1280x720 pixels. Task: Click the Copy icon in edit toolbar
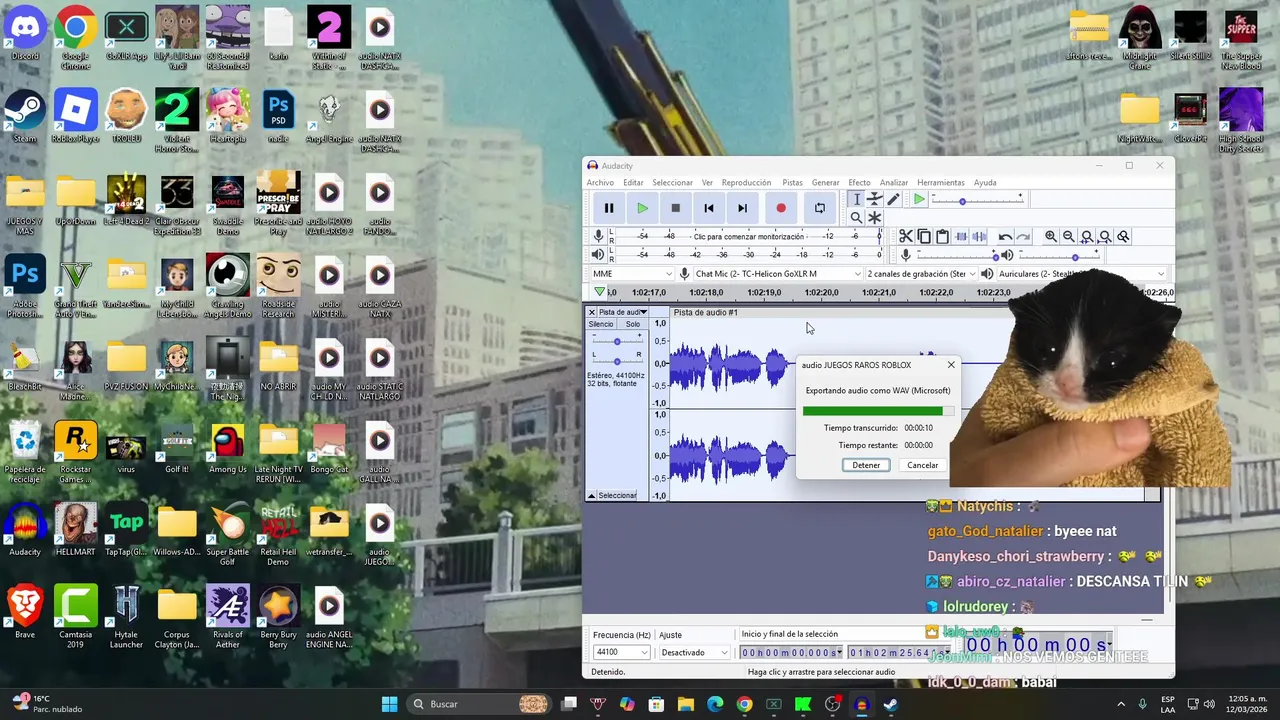(x=924, y=236)
